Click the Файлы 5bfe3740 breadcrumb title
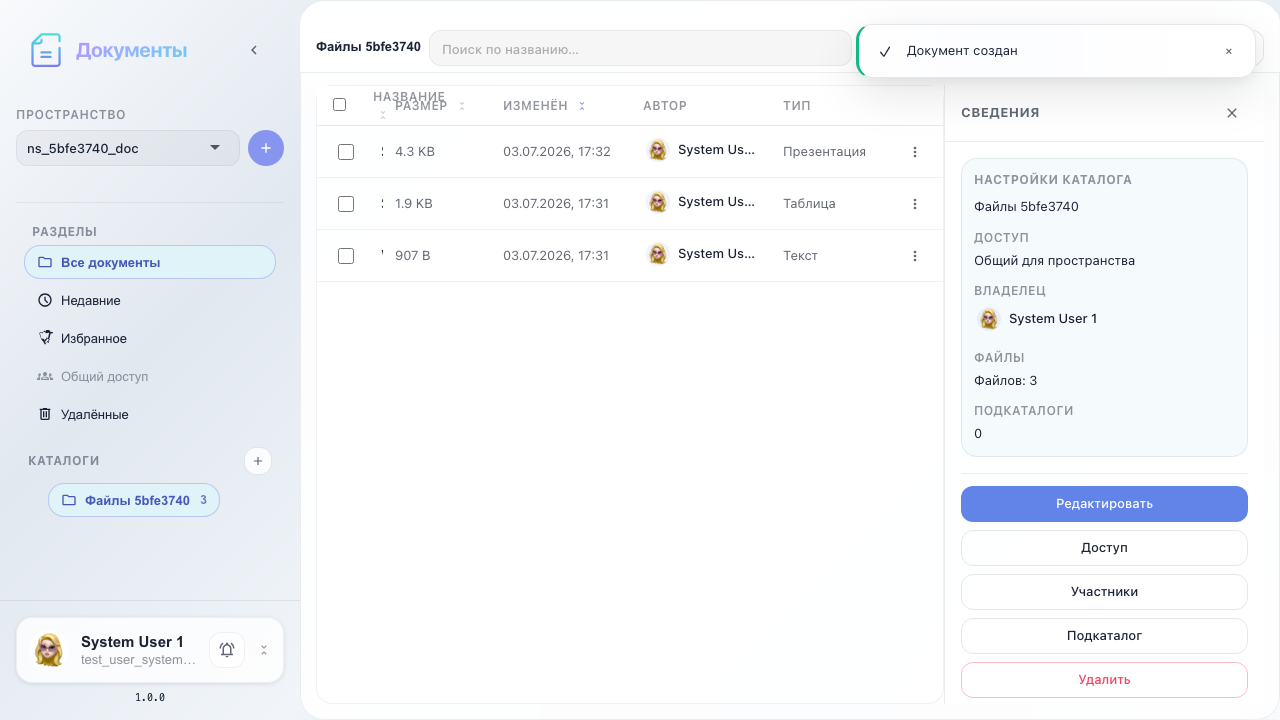This screenshot has width=1280, height=720. [x=368, y=47]
